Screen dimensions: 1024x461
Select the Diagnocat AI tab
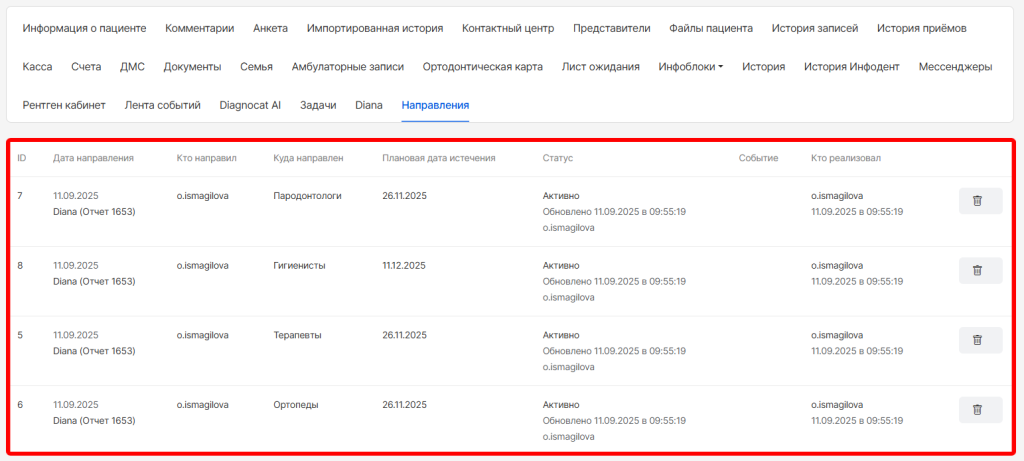(250, 105)
